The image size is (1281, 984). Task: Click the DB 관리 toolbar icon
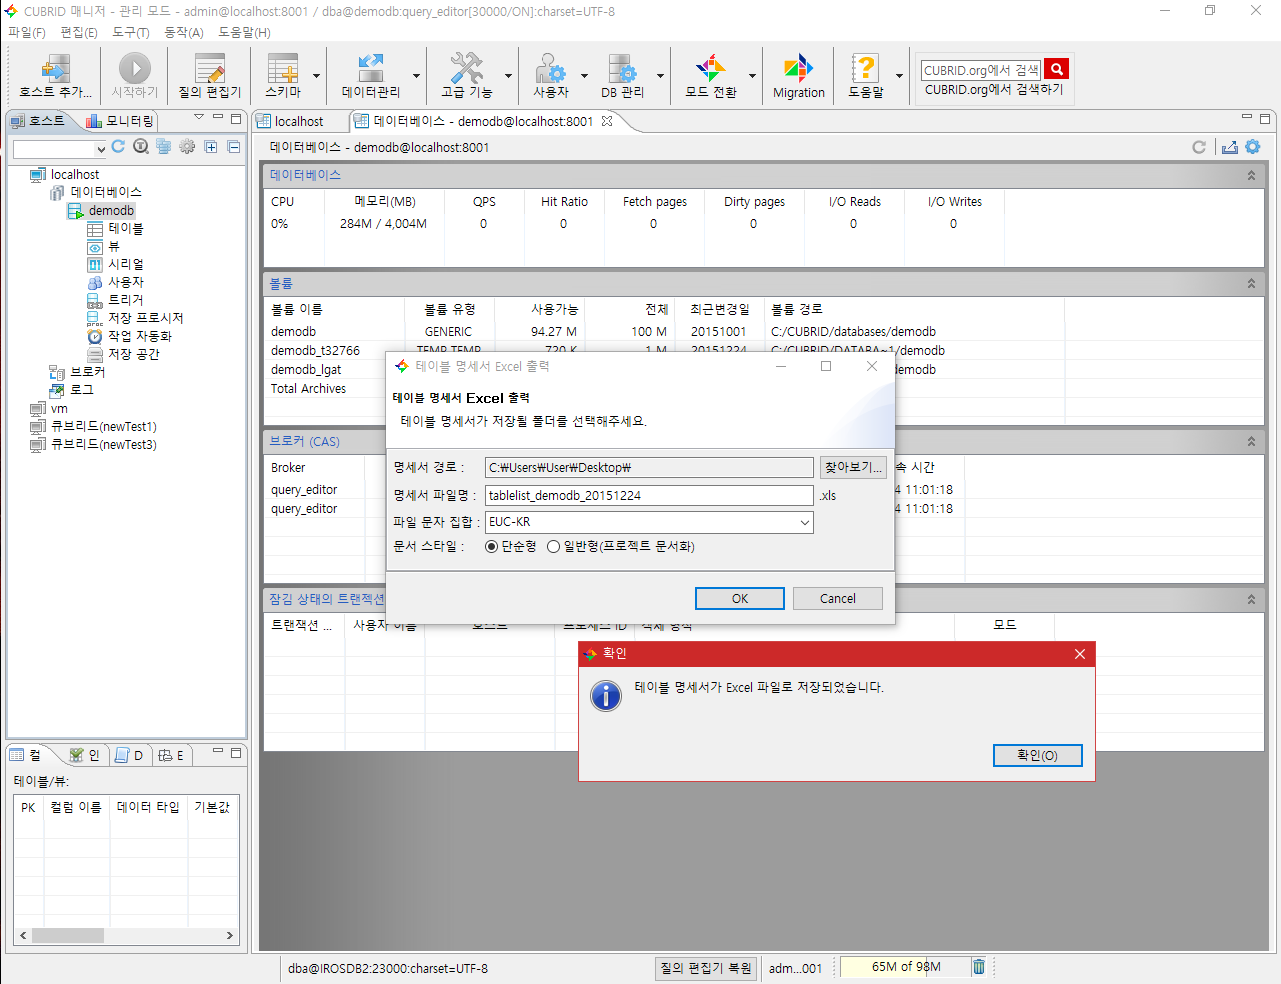622,76
